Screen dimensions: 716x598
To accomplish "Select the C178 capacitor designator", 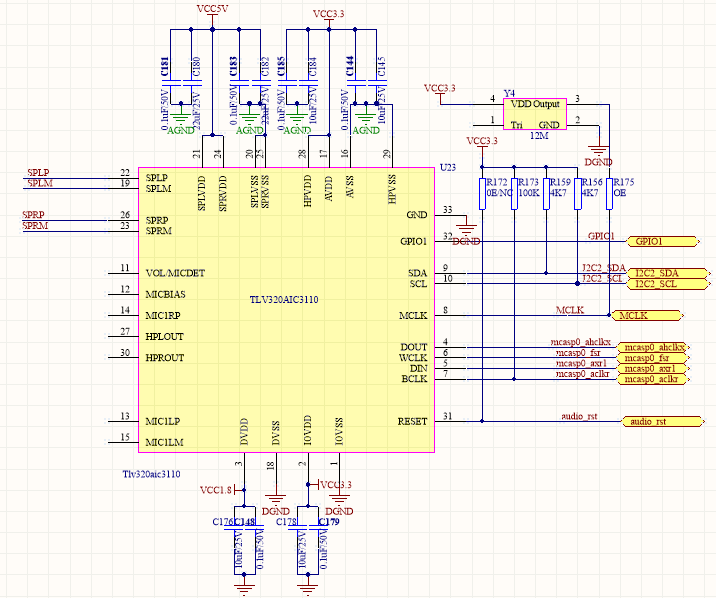I will click(x=286, y=522).
